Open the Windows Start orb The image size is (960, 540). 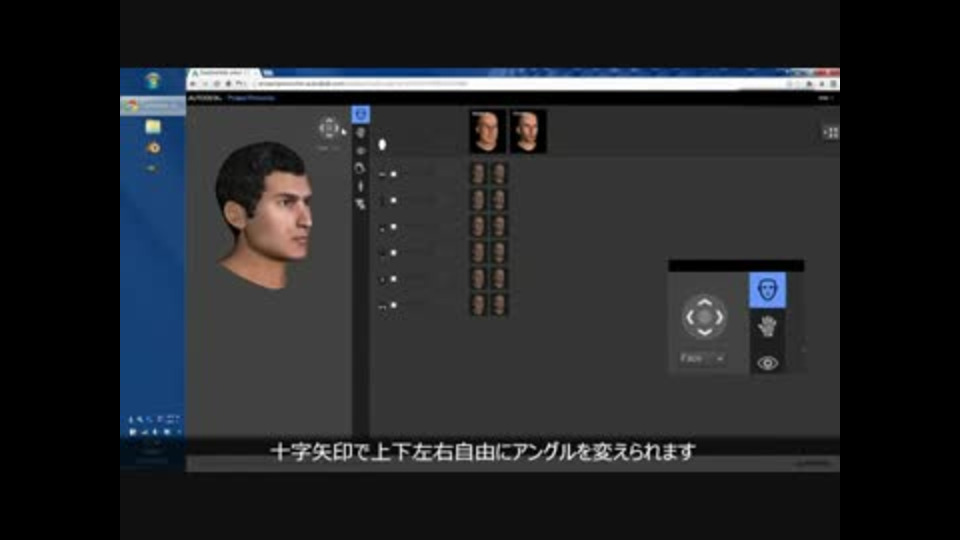point(152,80)
